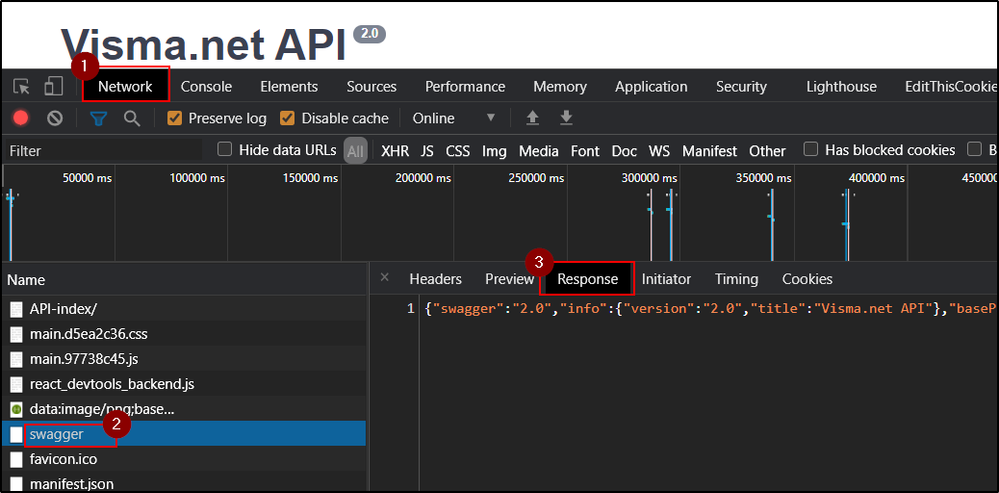
Task: Check the Has blocked cookies checkbox
Action: click(x=811, y=150)
